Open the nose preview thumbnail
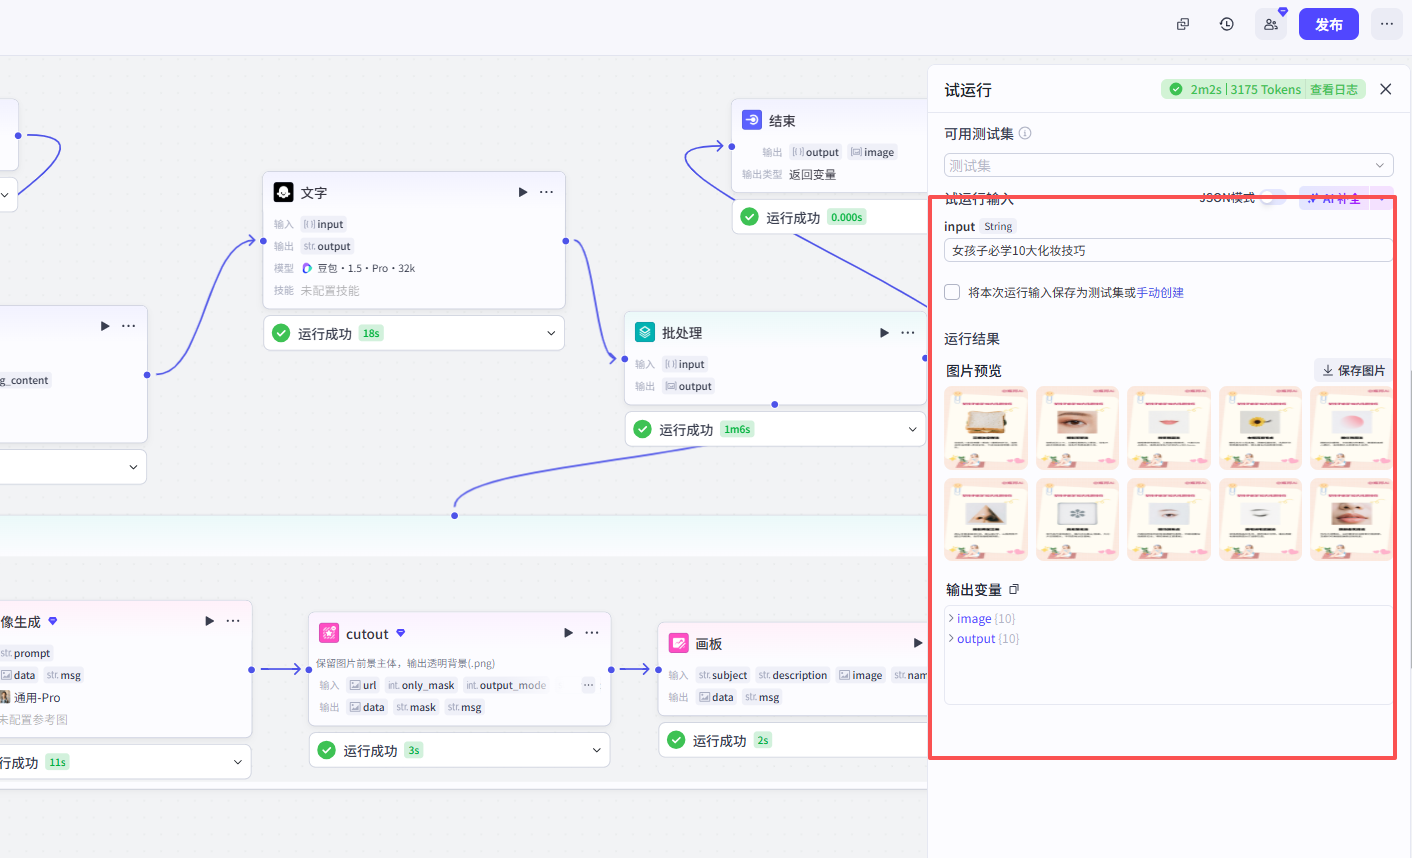Screen dimensions: 1412x858 986,519
